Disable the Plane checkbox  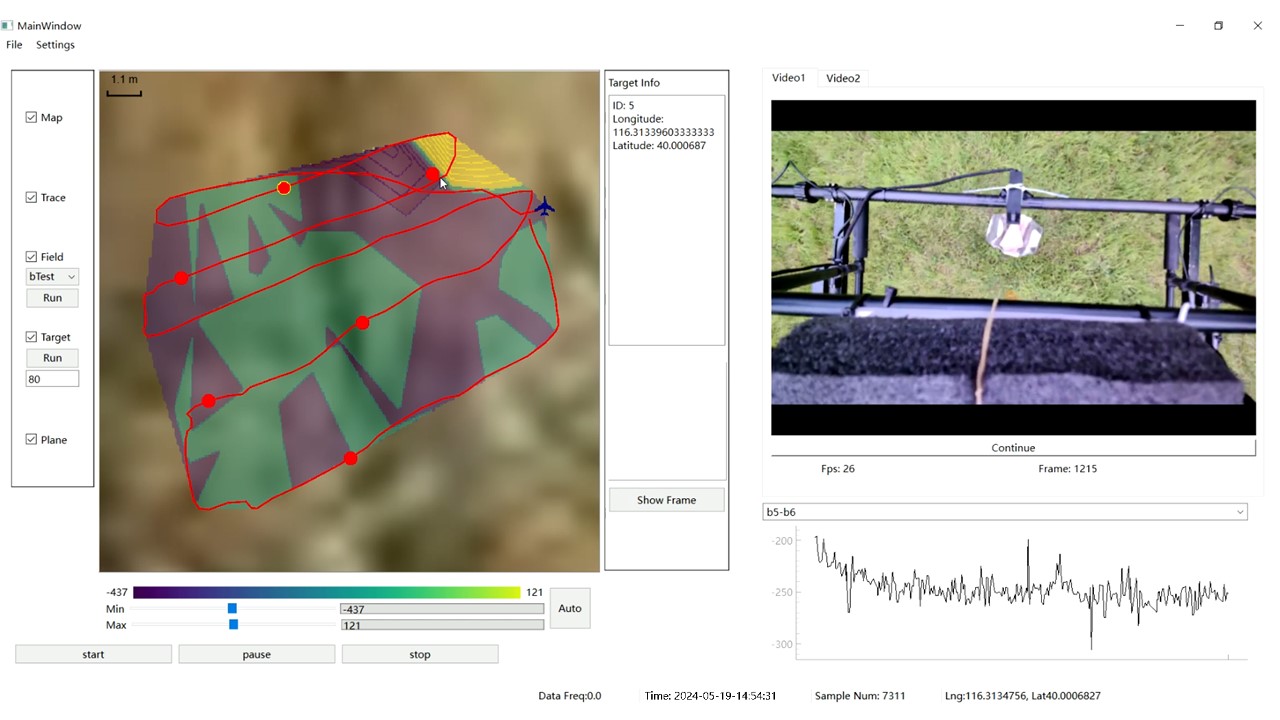pyautogui.click(x=32, y=440)
